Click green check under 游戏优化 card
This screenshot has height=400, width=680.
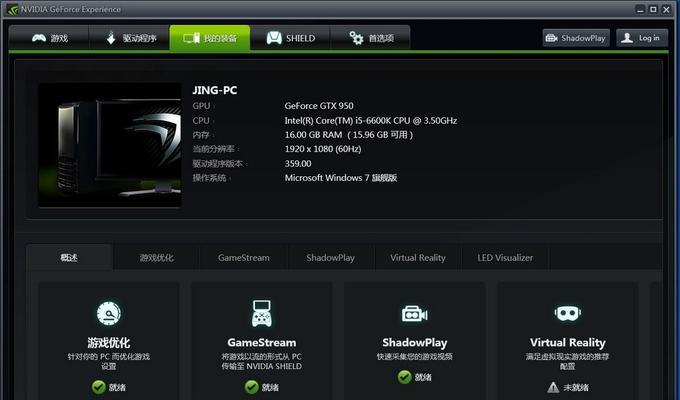(x=98, y=387)
